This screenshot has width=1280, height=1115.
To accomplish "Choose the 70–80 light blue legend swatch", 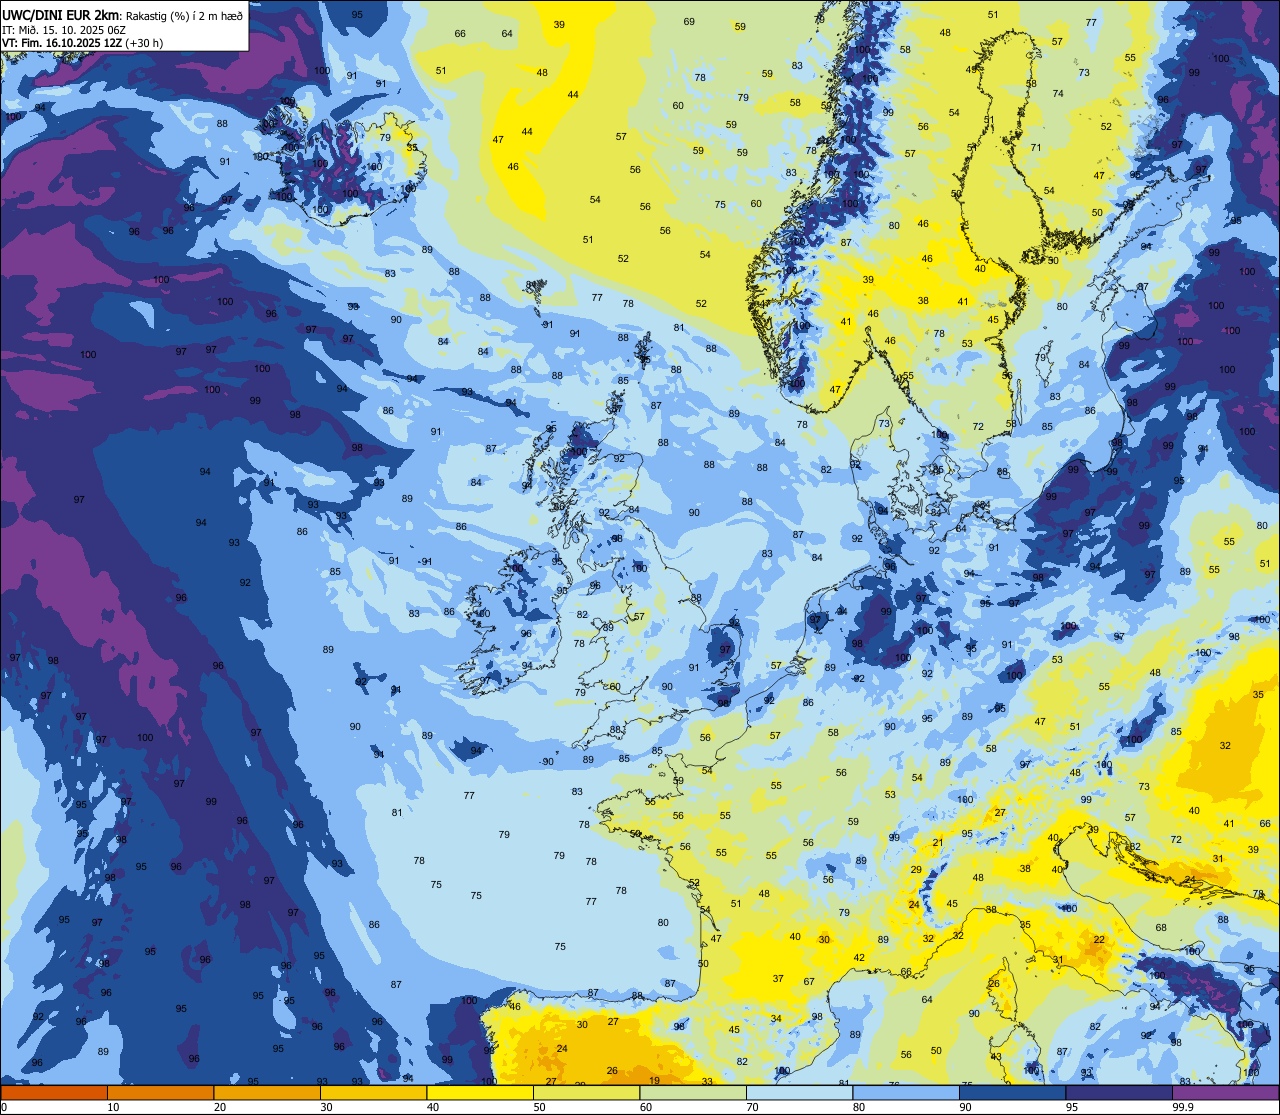I will coord(799,1092).
